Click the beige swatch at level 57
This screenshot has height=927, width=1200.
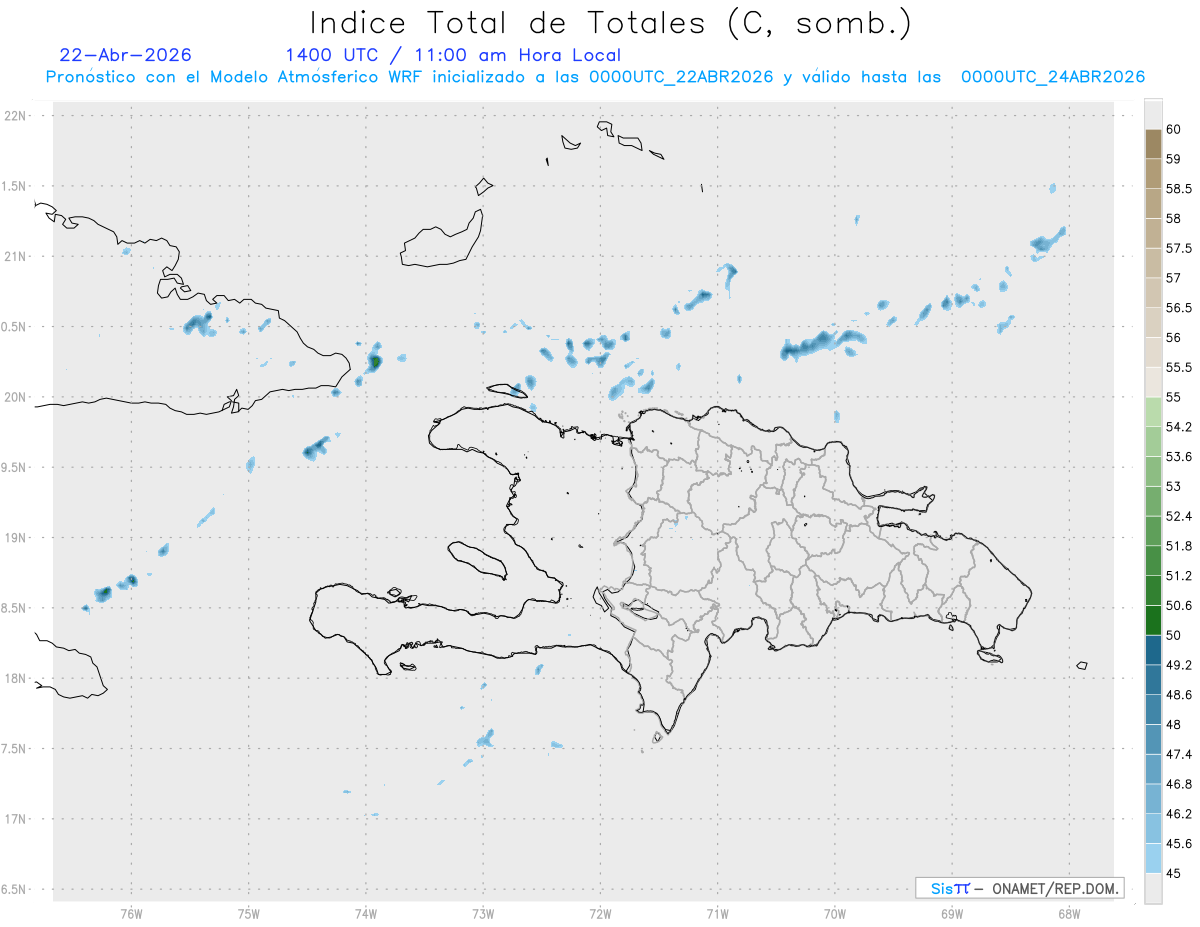pos(1153,263)
